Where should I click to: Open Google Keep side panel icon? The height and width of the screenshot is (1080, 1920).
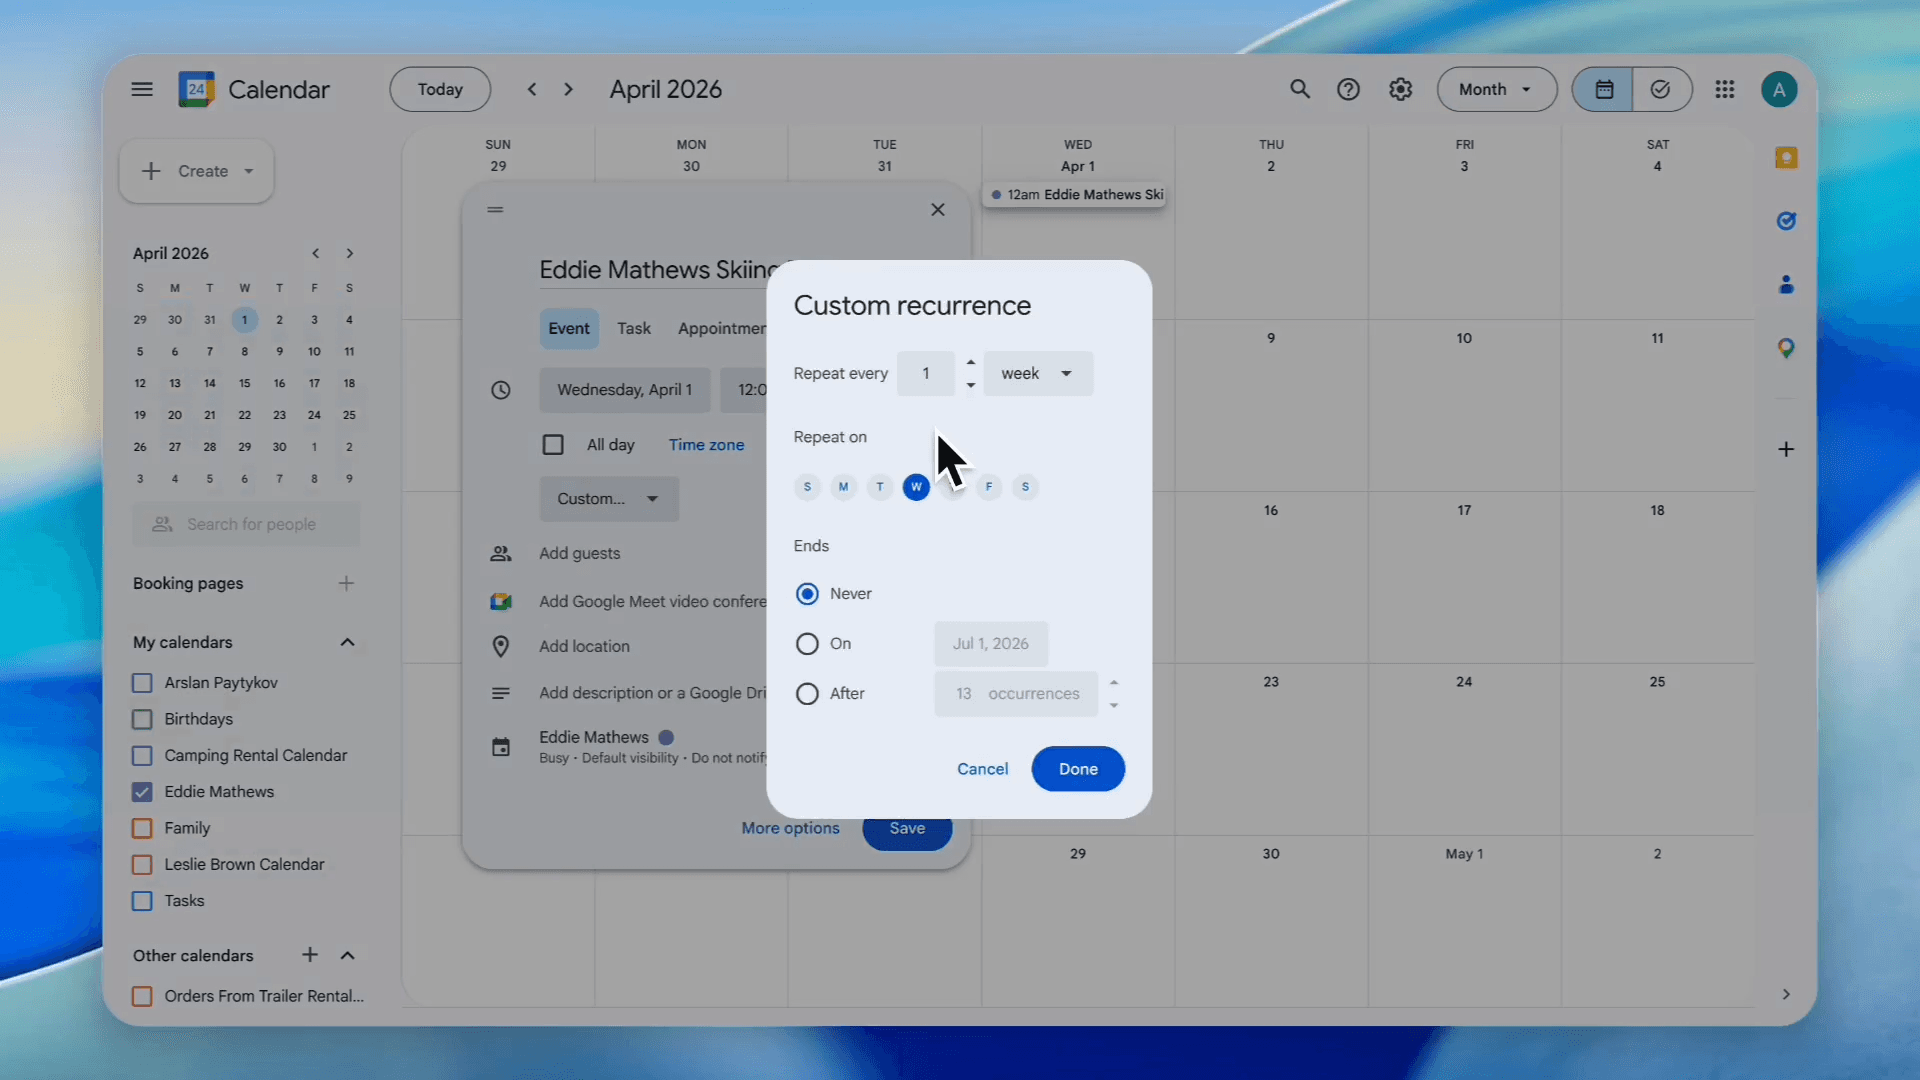(x=1786, y=158)
